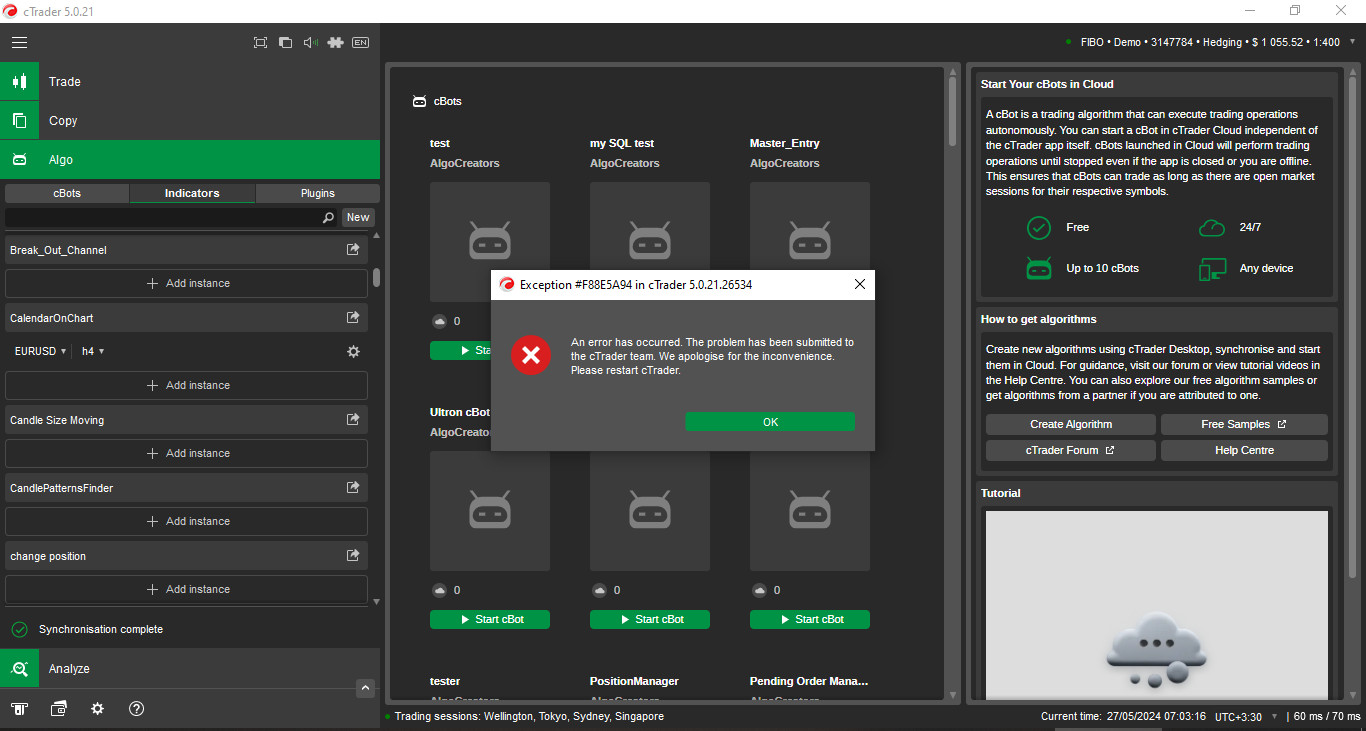This screenshot has width=1366, height=731.
Task: Open the sidebar settings gear
Action: pyautogui.click(x=97, y=708)
